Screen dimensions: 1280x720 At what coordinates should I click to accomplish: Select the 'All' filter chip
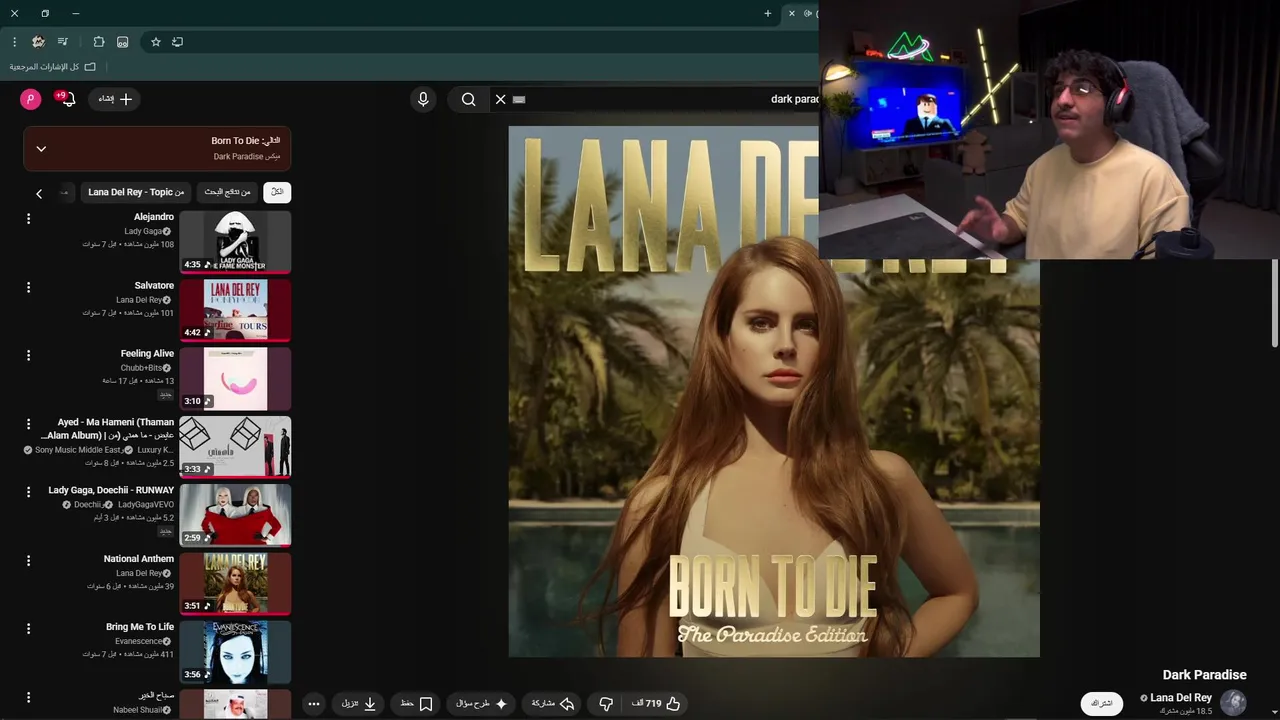277,192
